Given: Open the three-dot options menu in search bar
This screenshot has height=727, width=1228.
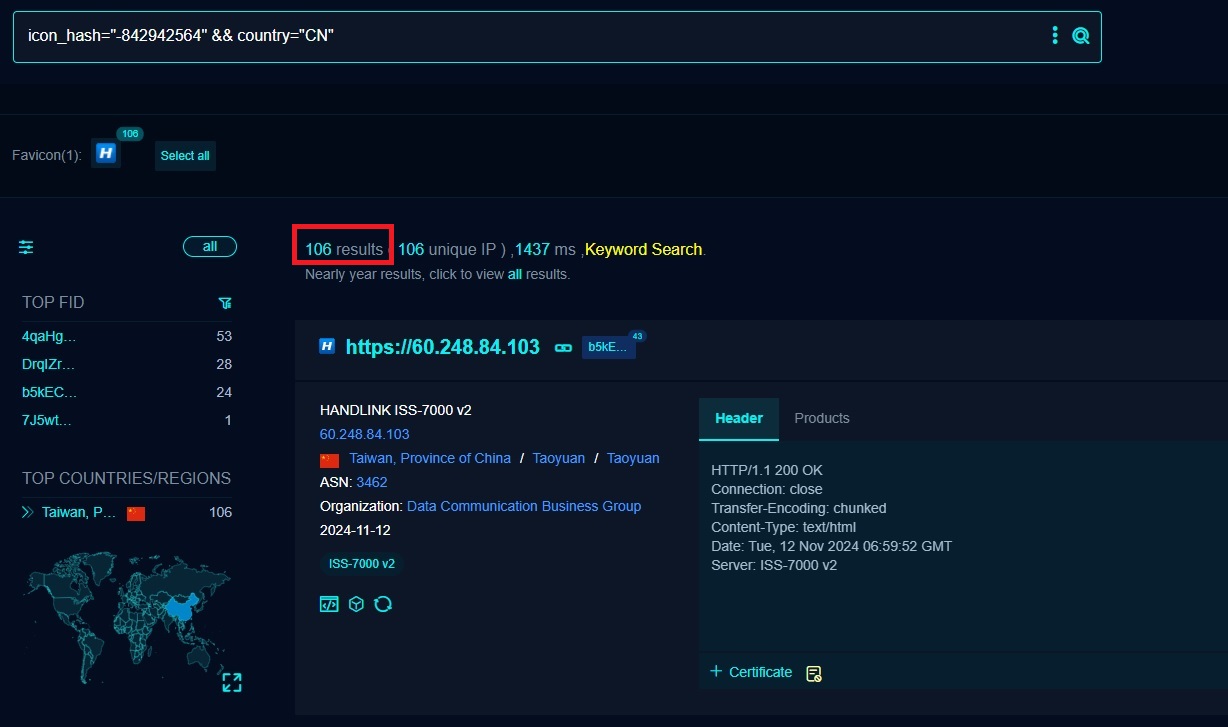Looking at the screenshot, I should click(1054, 36).
